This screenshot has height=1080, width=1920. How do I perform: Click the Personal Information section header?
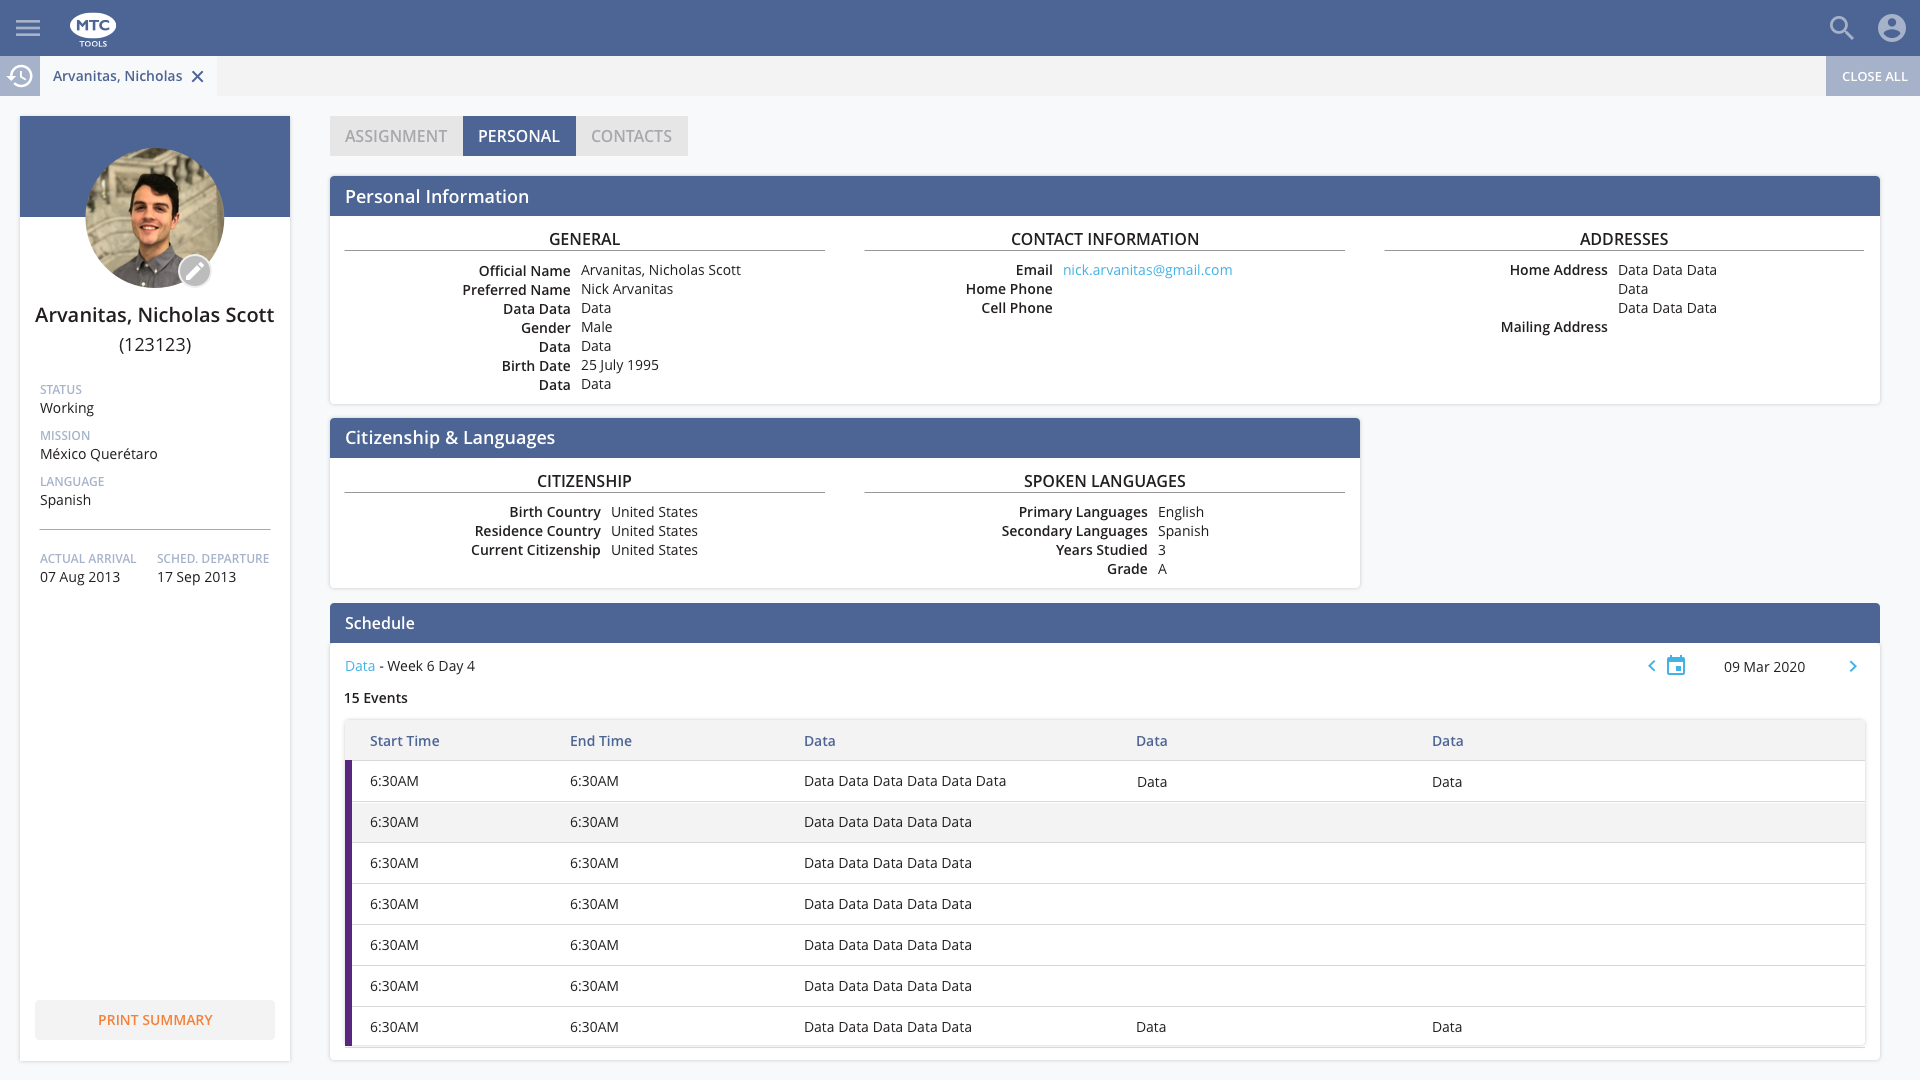tap(1105, 196)
